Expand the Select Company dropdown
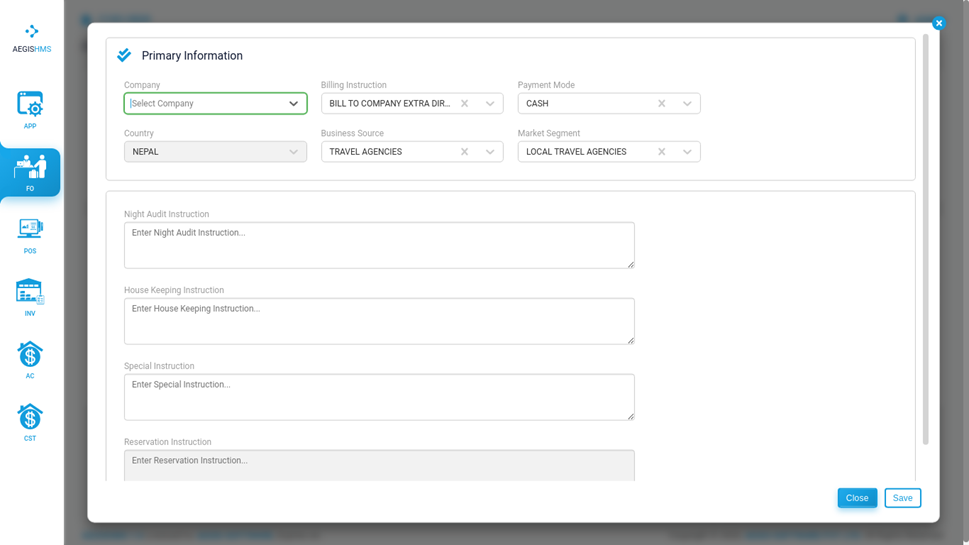Viewport: 969px width, 545px height. pos(215,103)
